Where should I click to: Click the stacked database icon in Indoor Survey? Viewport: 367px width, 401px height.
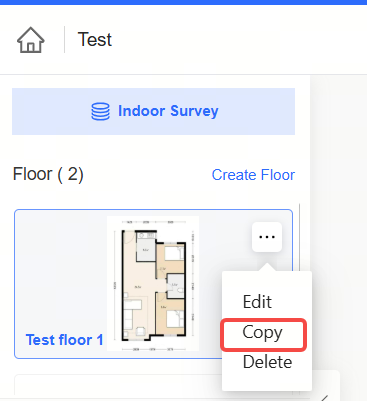click(x=100, y=111)
